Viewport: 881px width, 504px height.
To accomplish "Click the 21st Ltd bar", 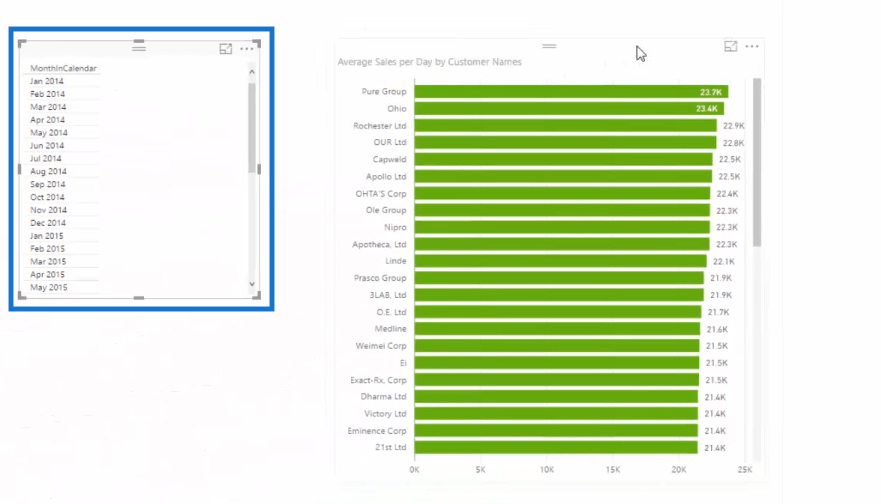I will pyautogui.click(x=556, y=447).
